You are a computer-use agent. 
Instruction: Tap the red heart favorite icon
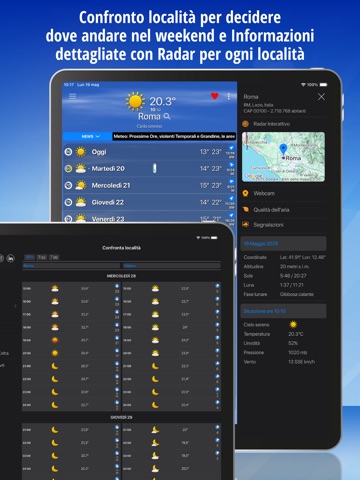click(215, 96)
